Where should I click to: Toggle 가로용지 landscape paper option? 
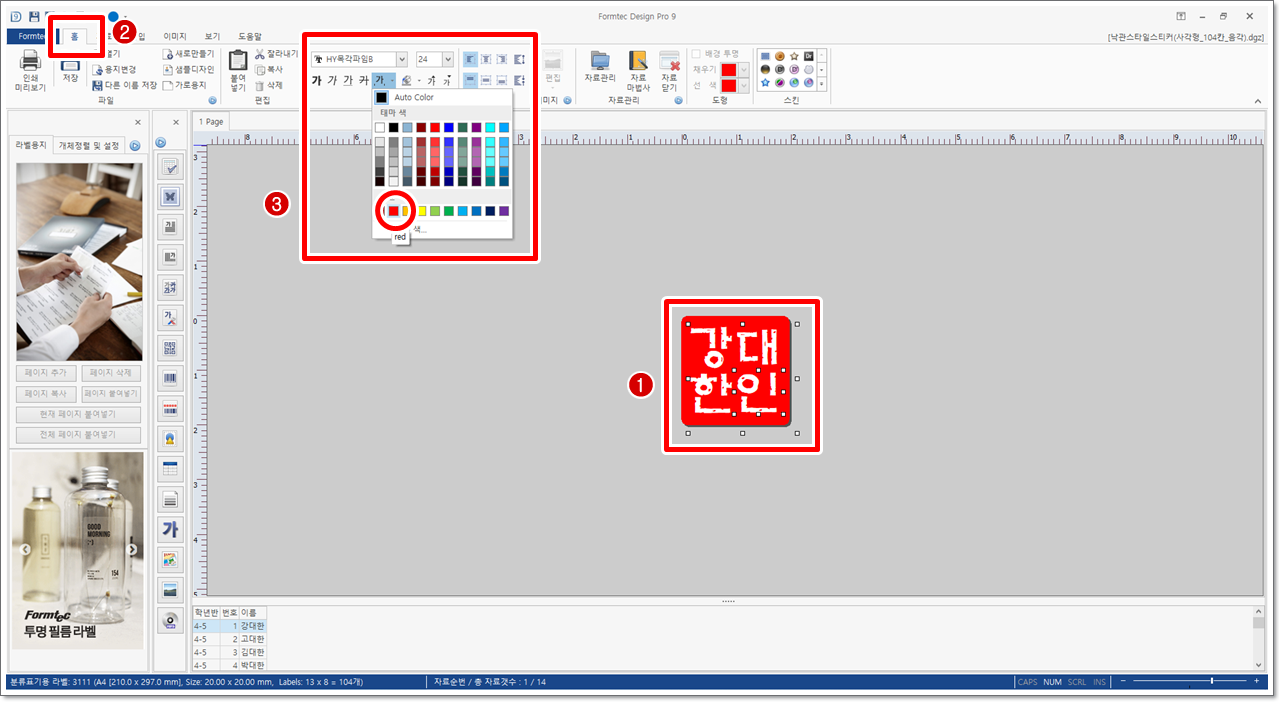tap(184, 86)
